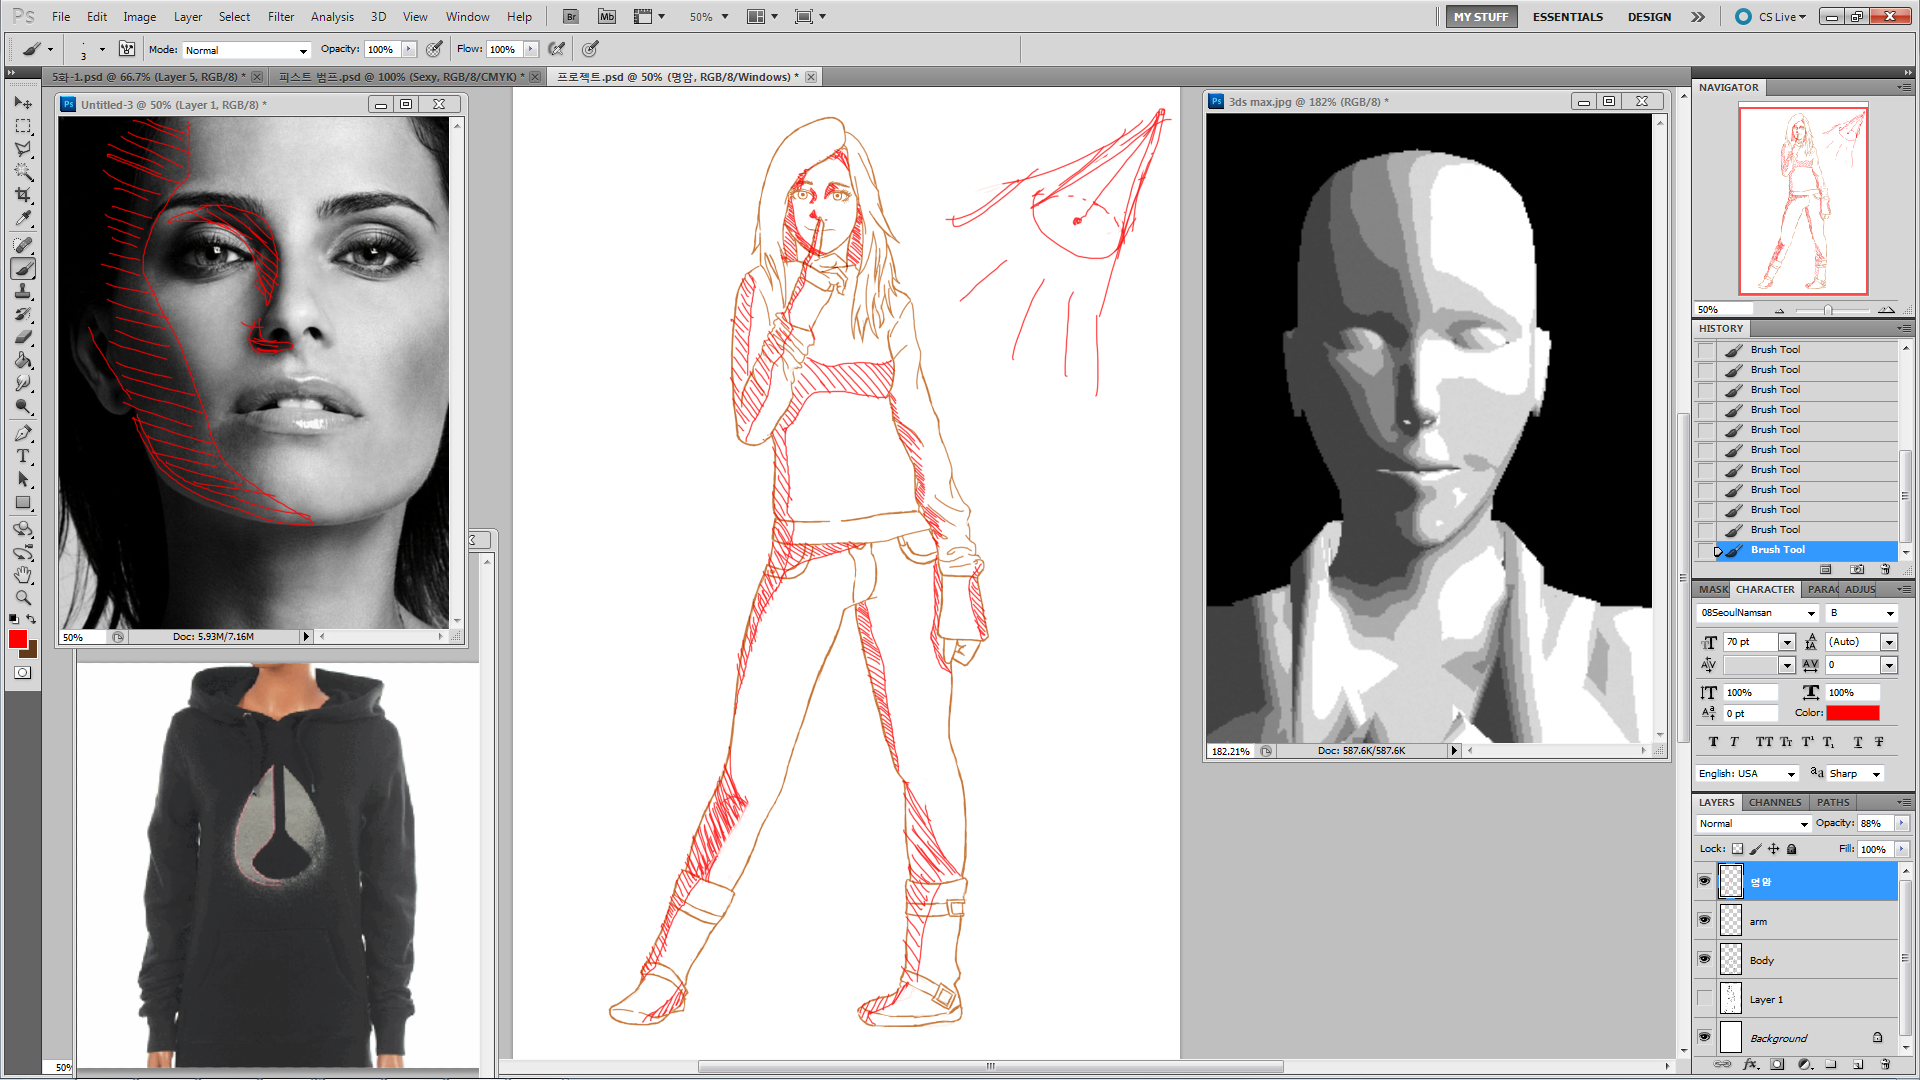This screenshot has width=1920, height=1080.
Task: Open the Layer menu
Action: tap(188, 17)
